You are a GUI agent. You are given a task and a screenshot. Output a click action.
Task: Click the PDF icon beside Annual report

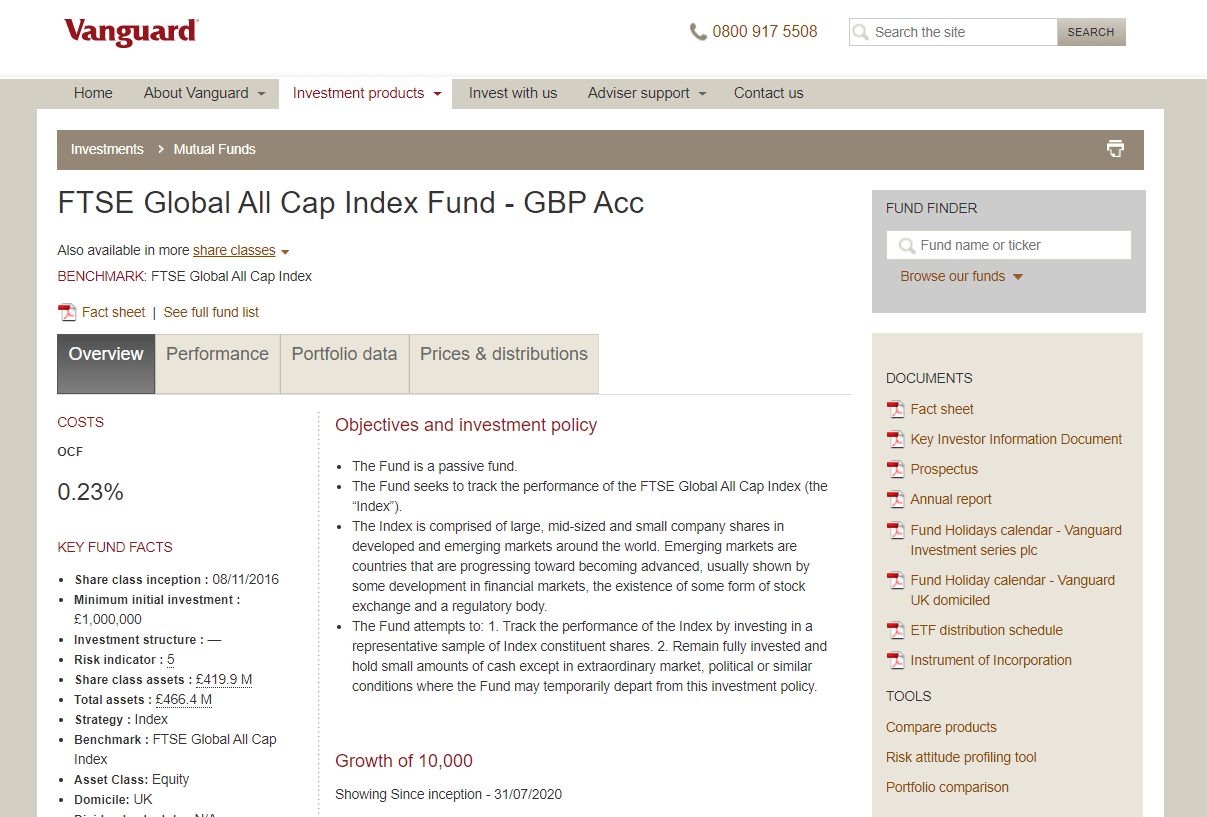click(895, 499)
